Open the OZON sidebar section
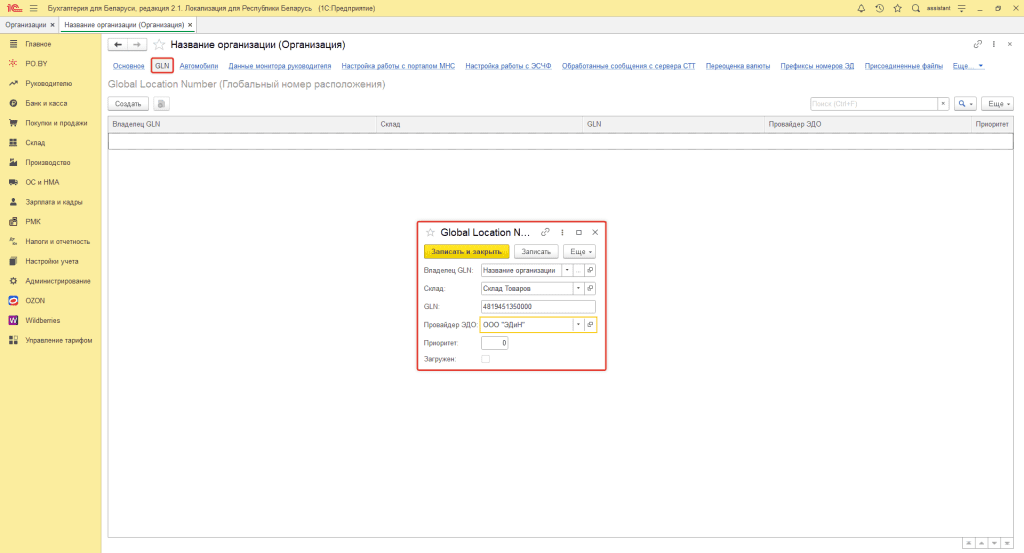This screenshot has height=553, width=1024. pos(35,300)
